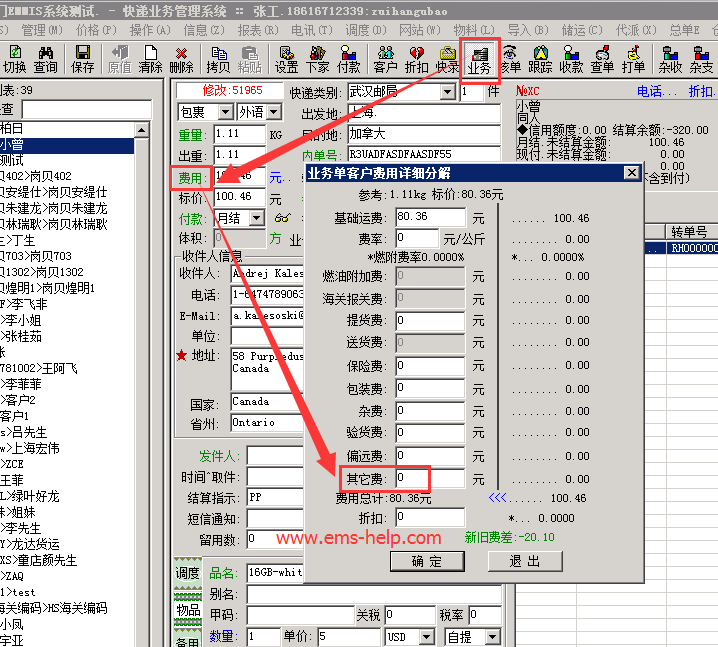Image resolution: width=718 pixels, height=647 pixels.
Task: Click the 业务 business toolbar icon
Action: click(479, 60)
